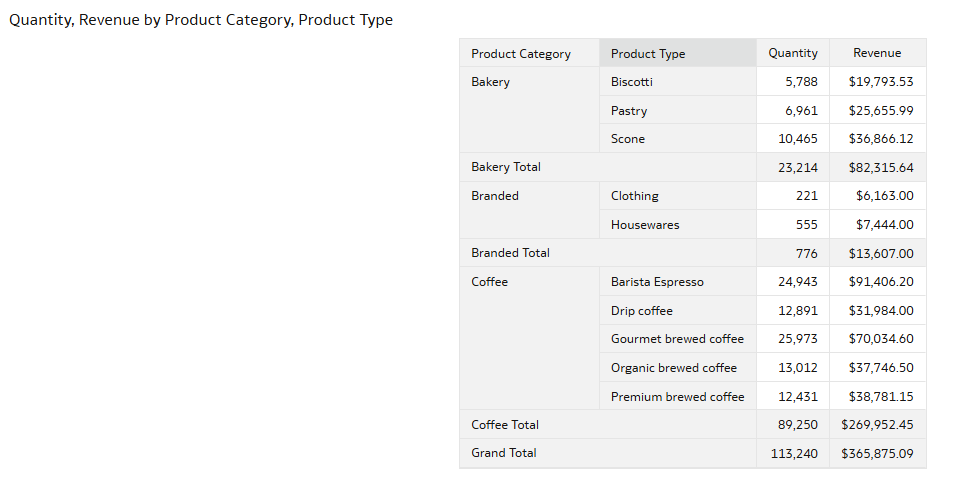Click the Organic brewed coffee cell
This screenshot has height=488, width=955.
pos(674,368)
